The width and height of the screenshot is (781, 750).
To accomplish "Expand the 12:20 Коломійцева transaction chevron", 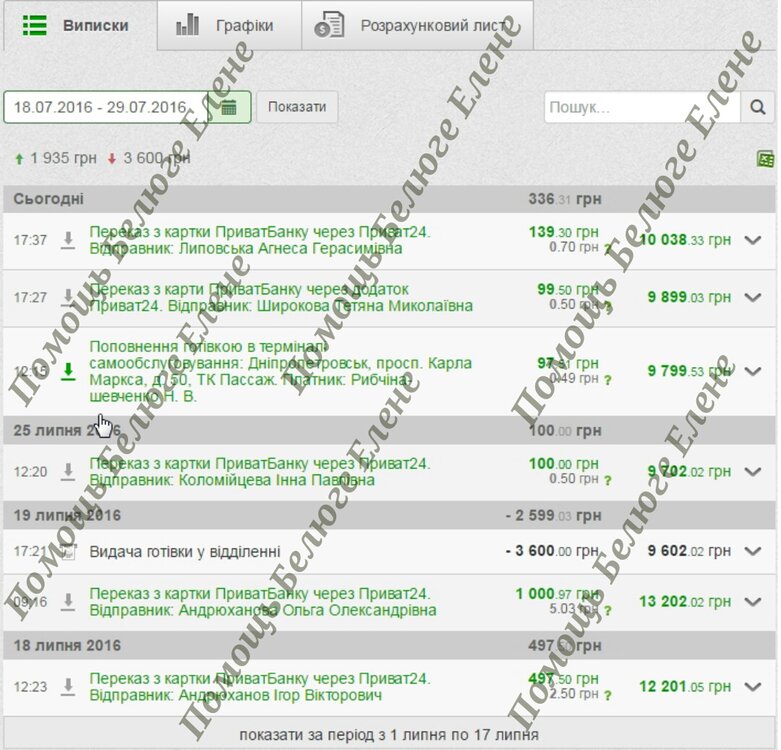I will (x=753, y=471).
